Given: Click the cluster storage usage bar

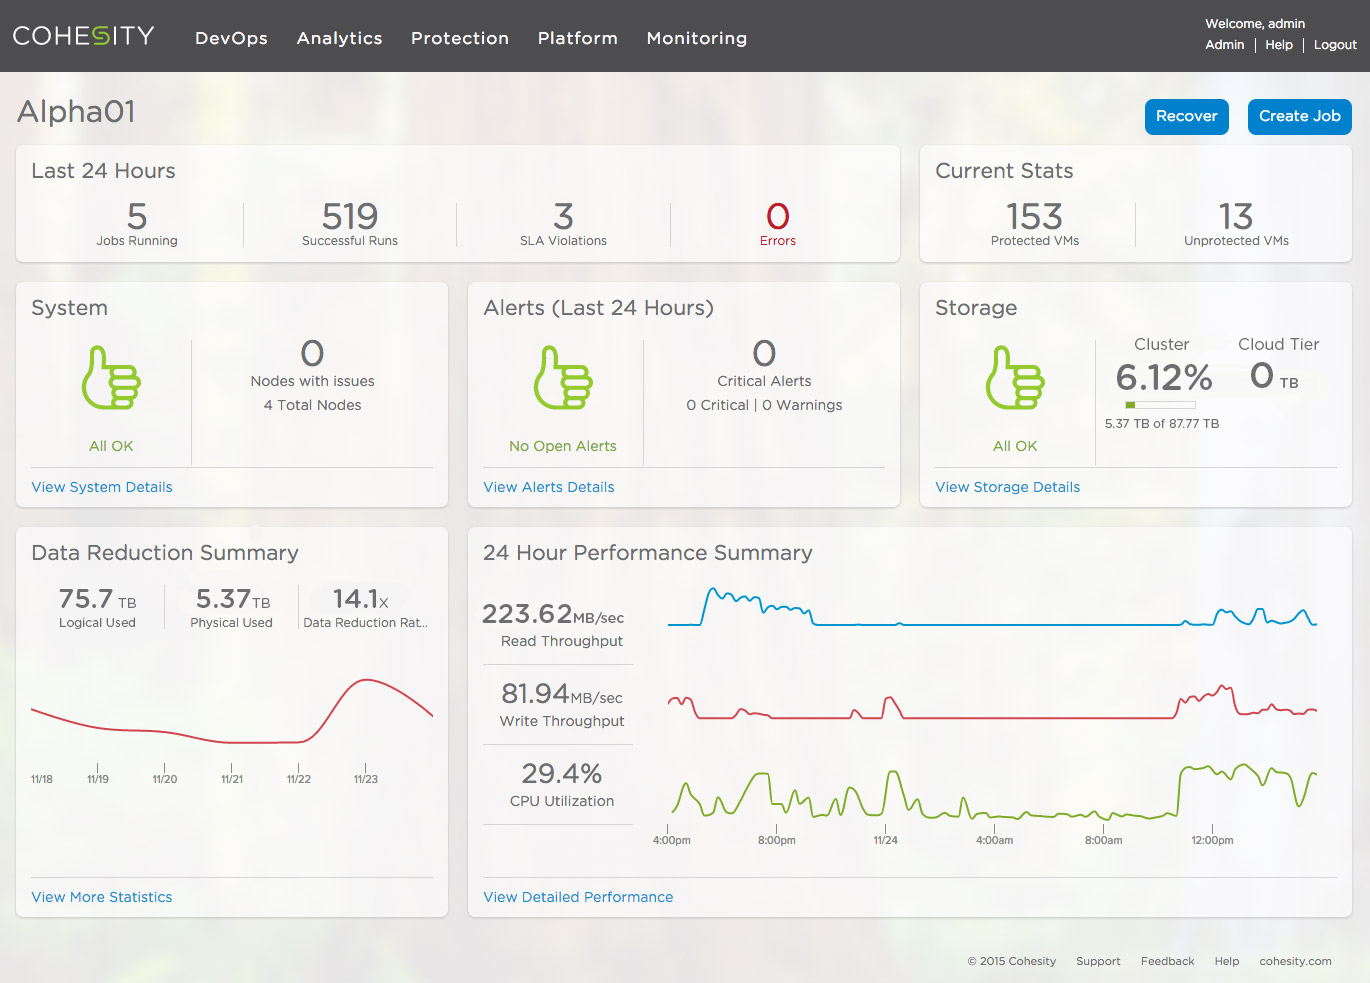Looking at the screenshot, I should (1160, 405).
